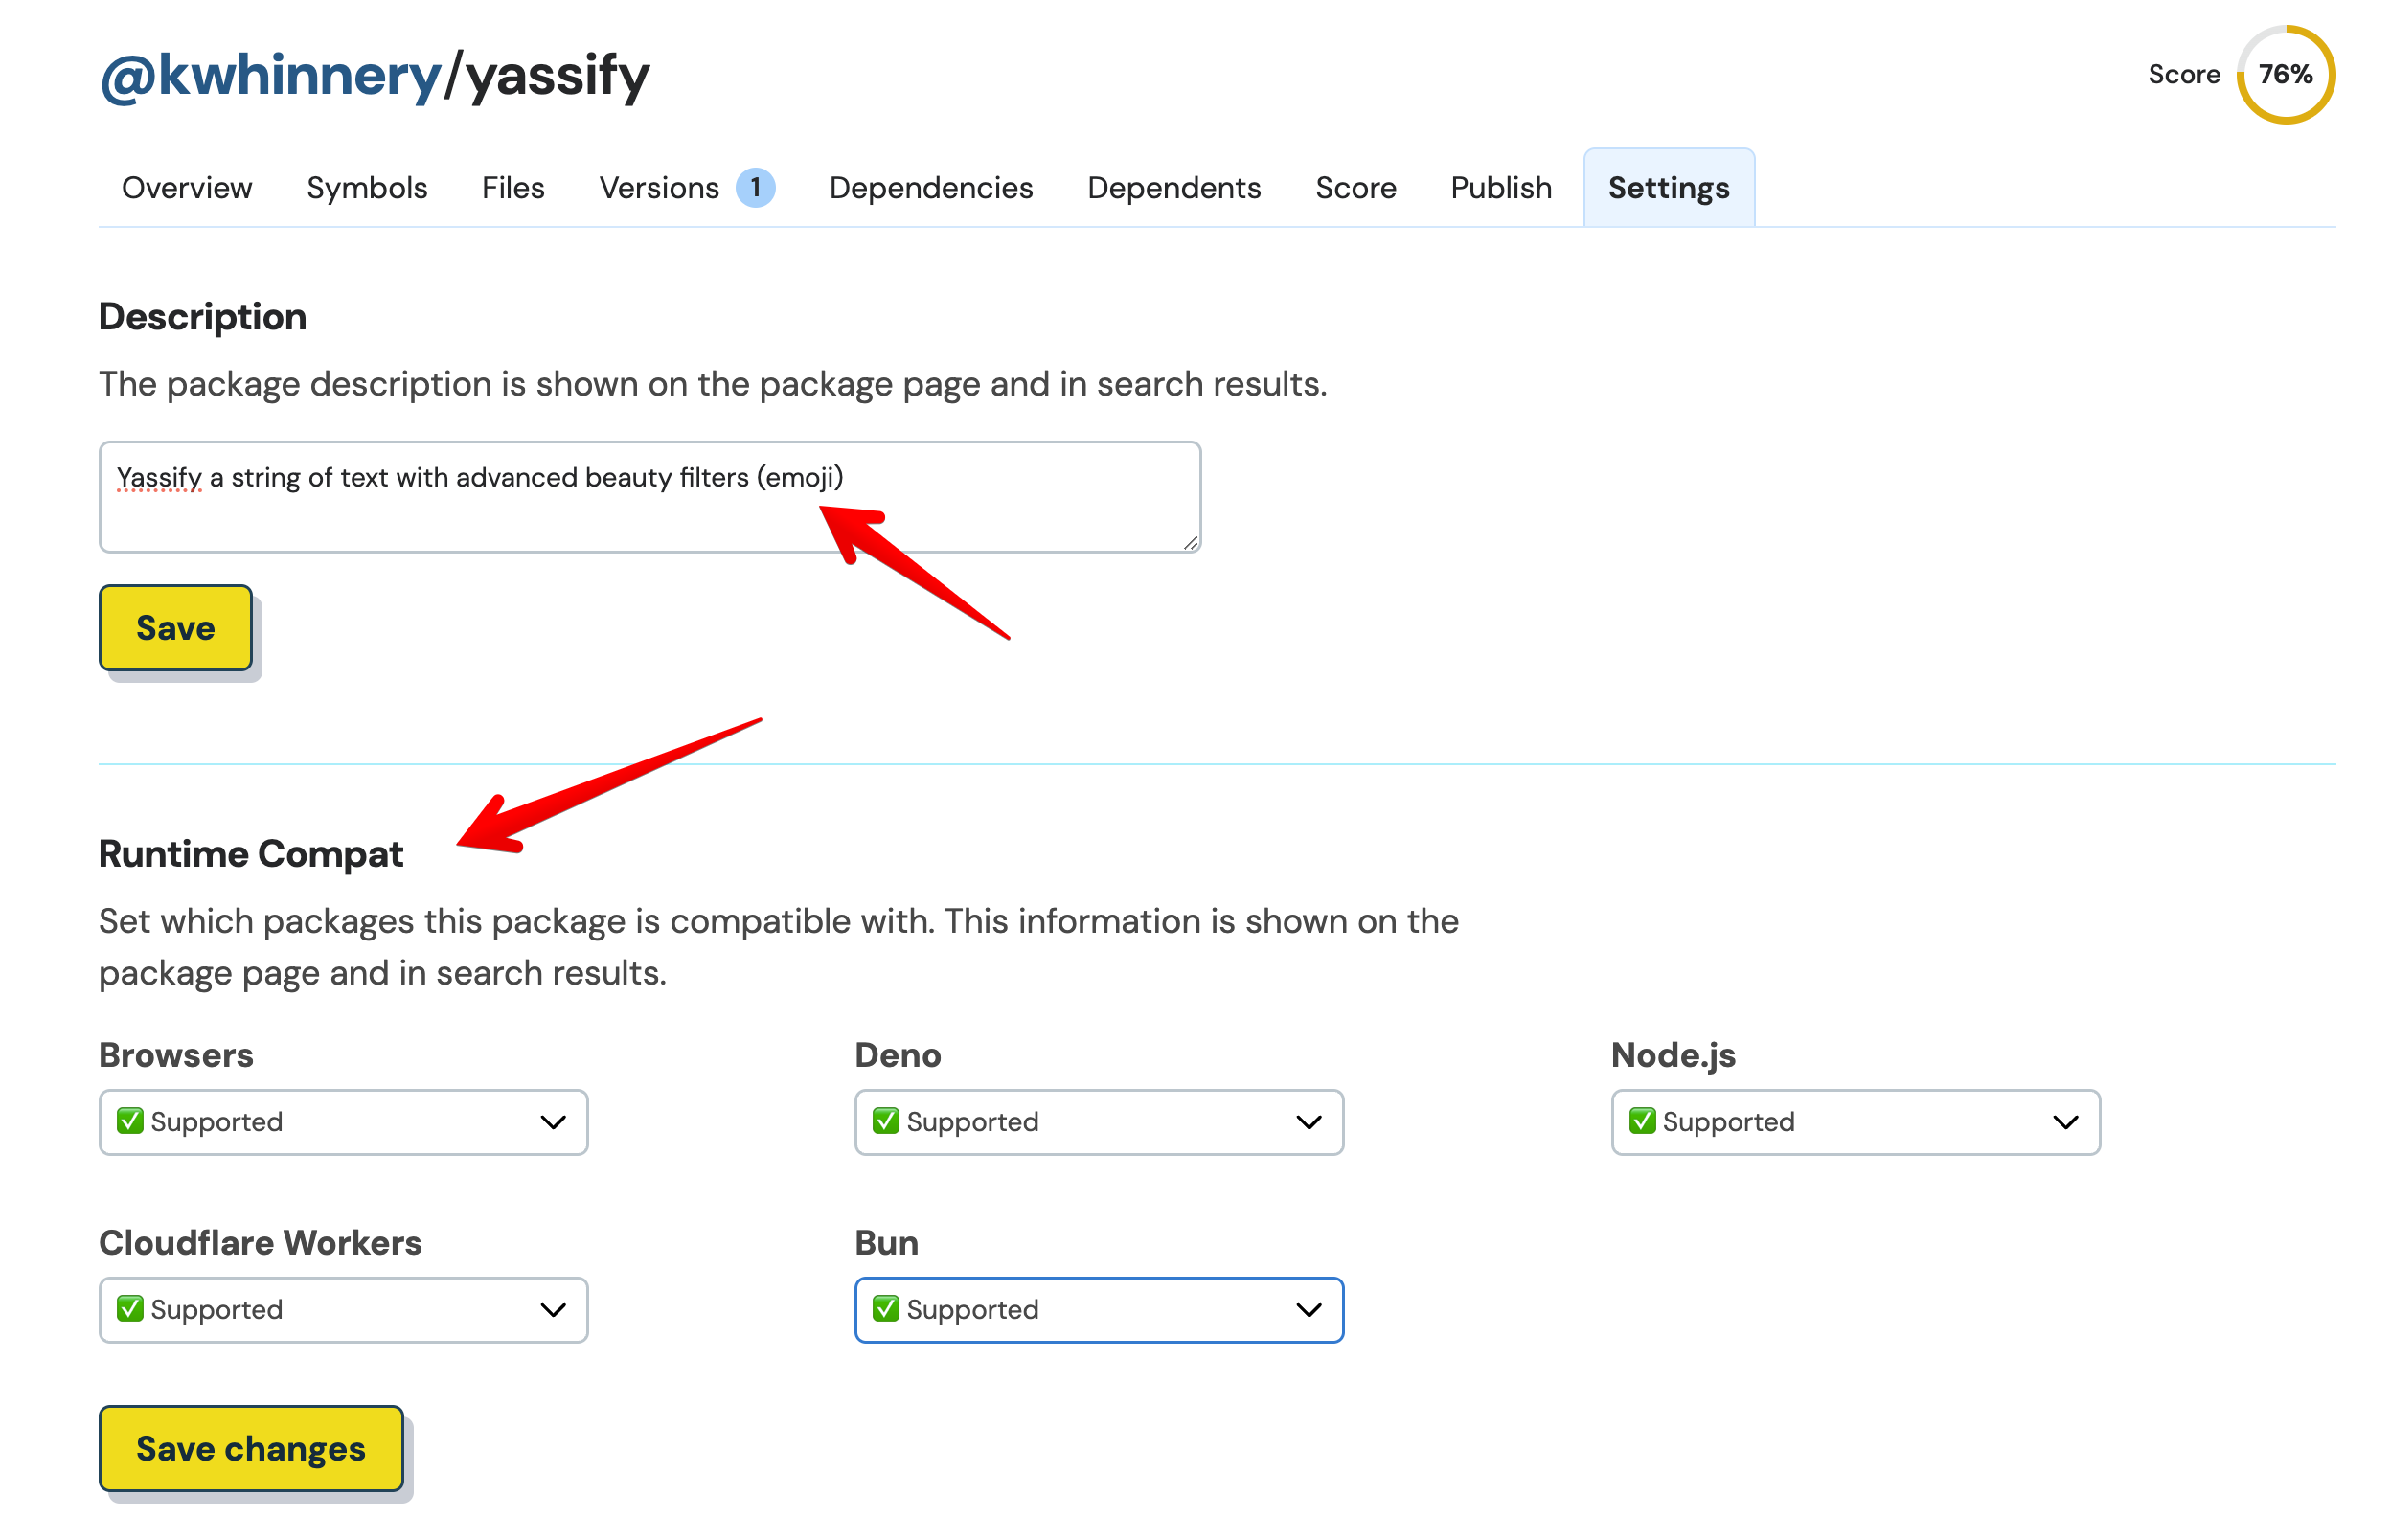The width and height of the screenshot is (2391, 1540).
Task: Open the Bun compatibility dropdown
Action: (x=1099, y=1310)
